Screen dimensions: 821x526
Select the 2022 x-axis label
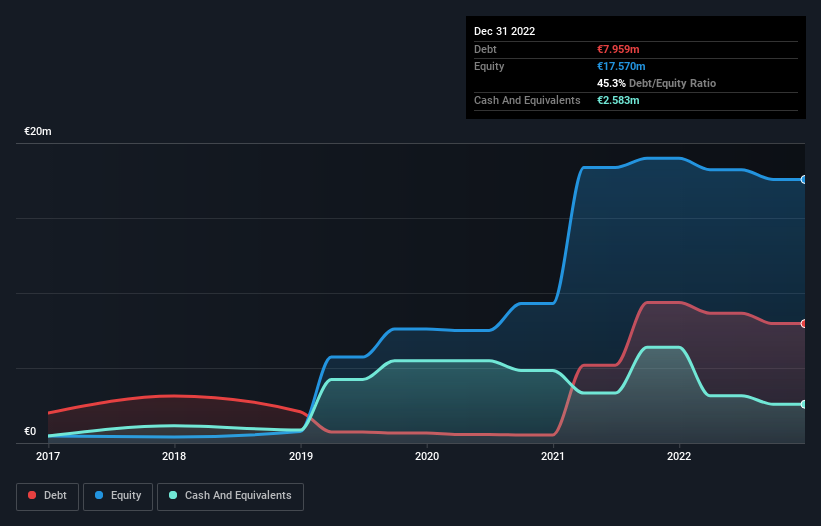tap(679, 456)
